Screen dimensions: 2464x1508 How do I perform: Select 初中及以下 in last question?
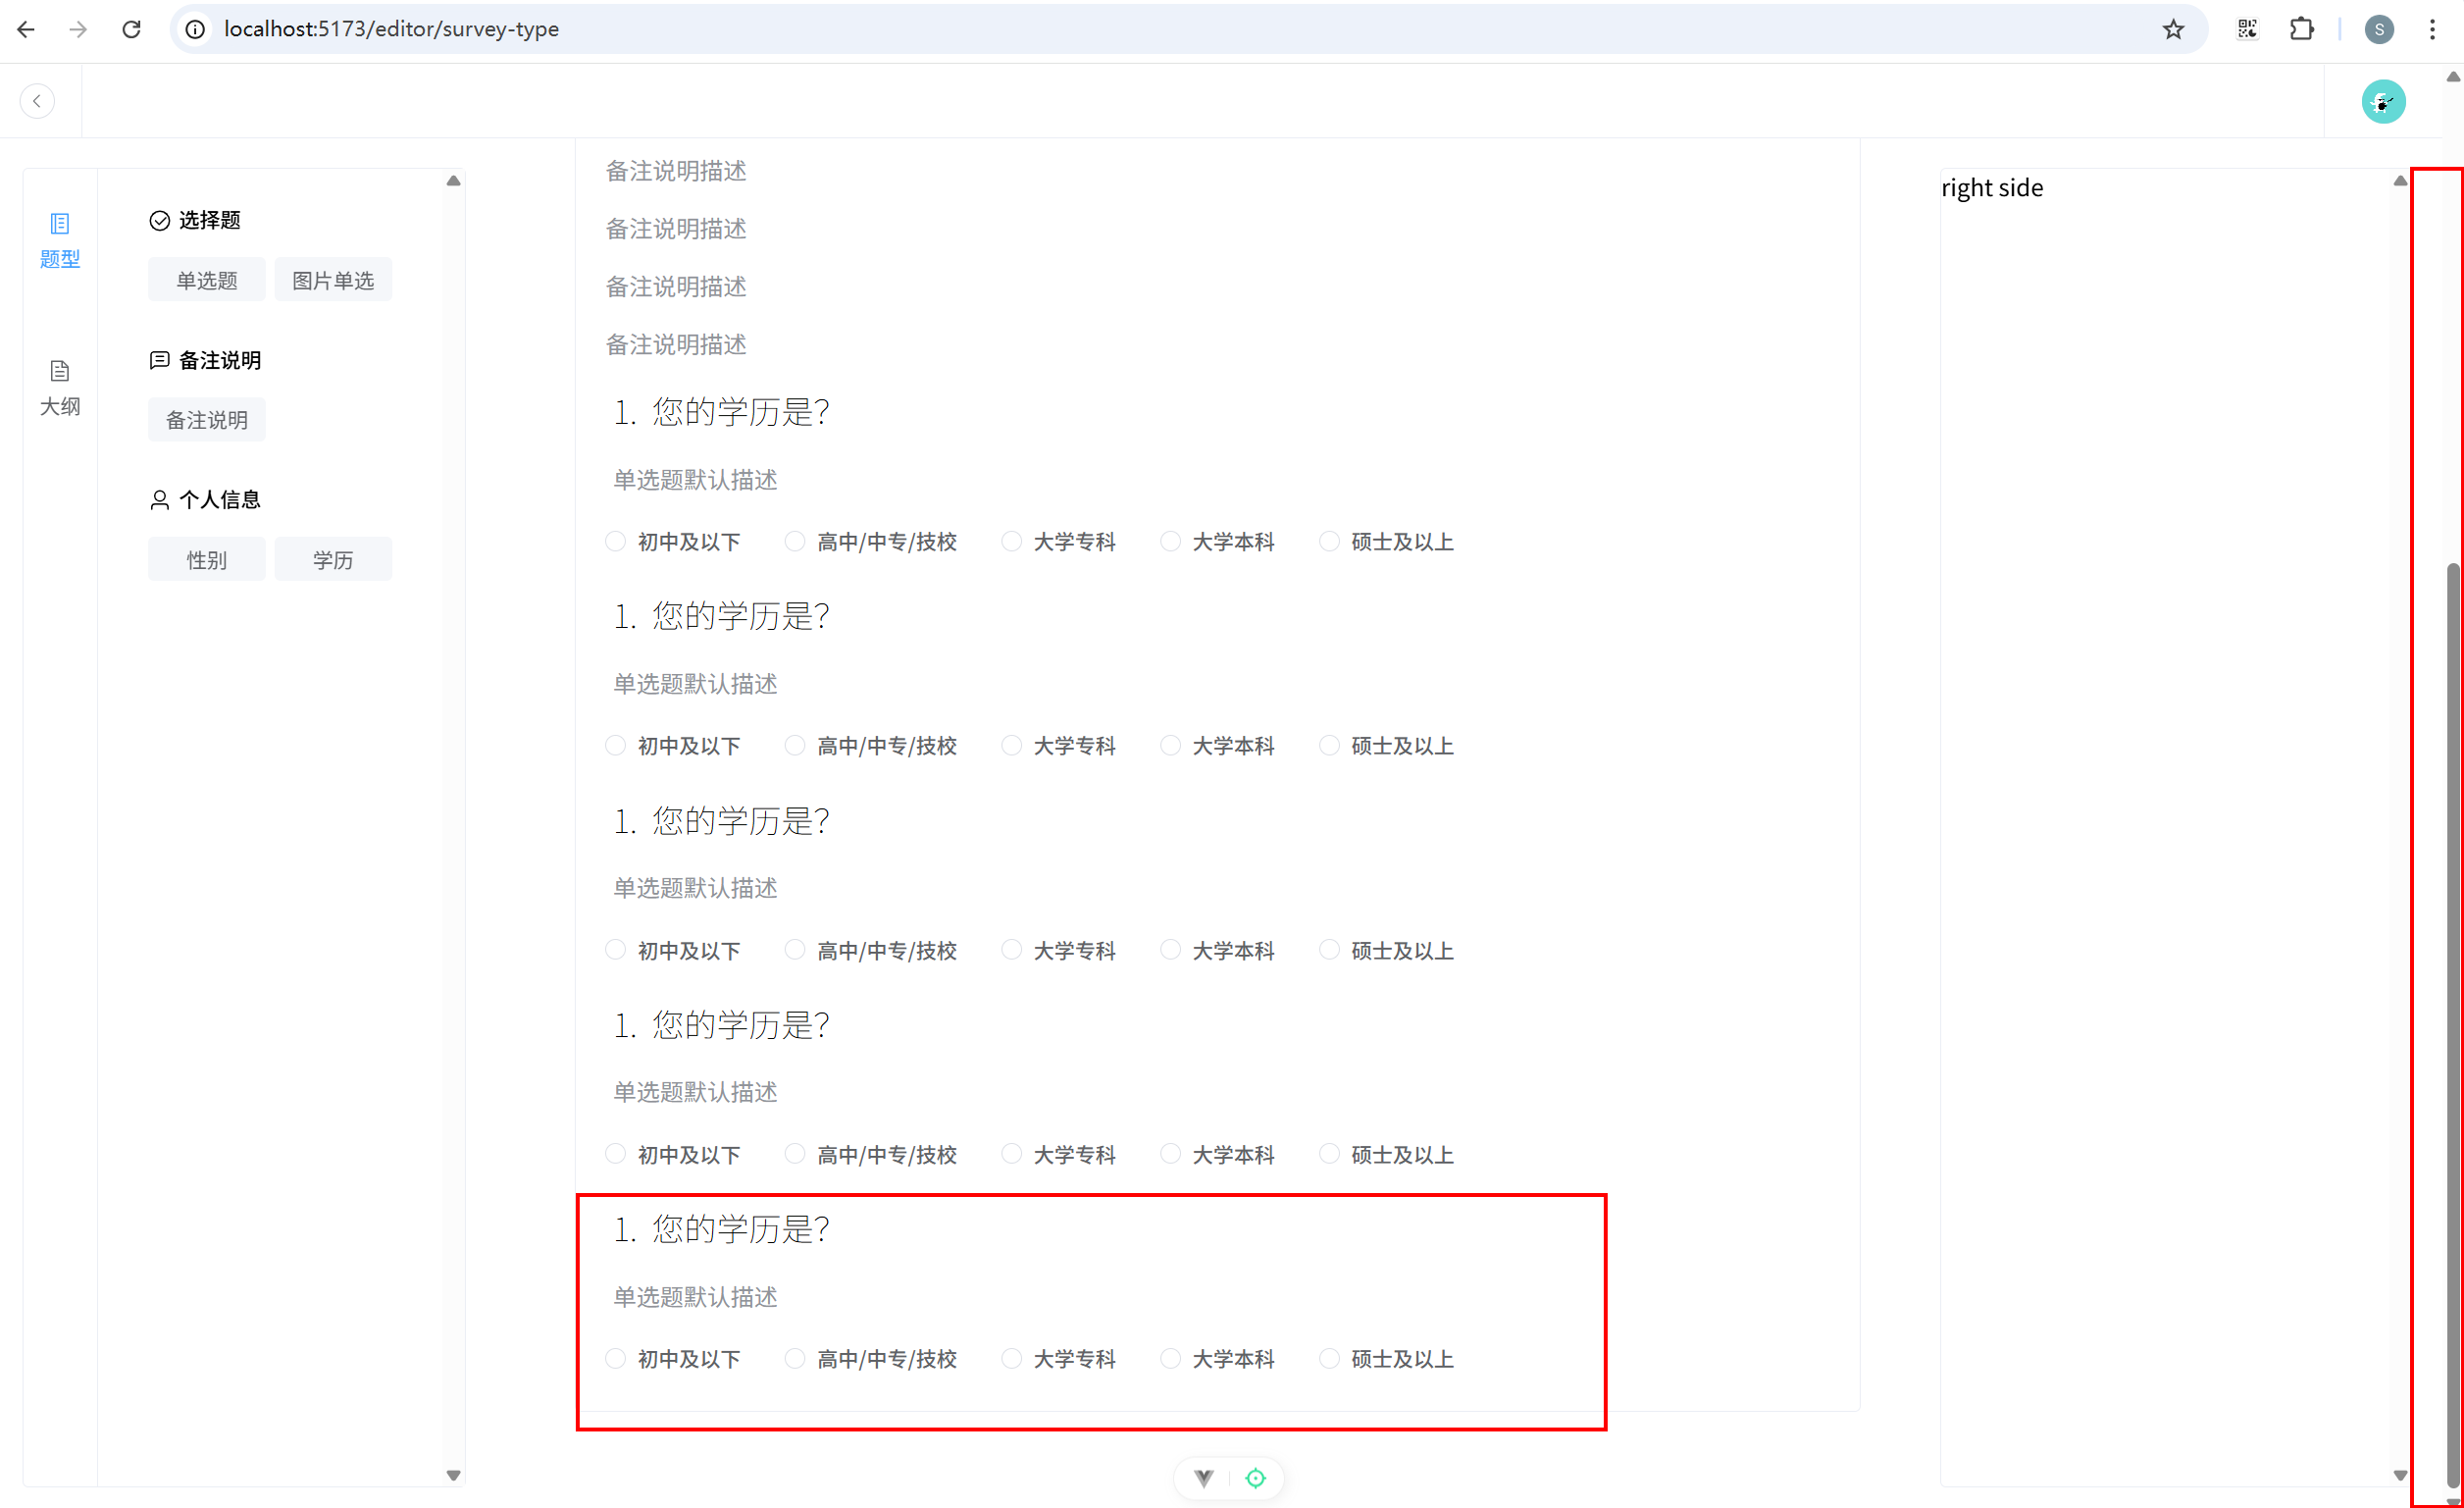(x=616, y=1358)
